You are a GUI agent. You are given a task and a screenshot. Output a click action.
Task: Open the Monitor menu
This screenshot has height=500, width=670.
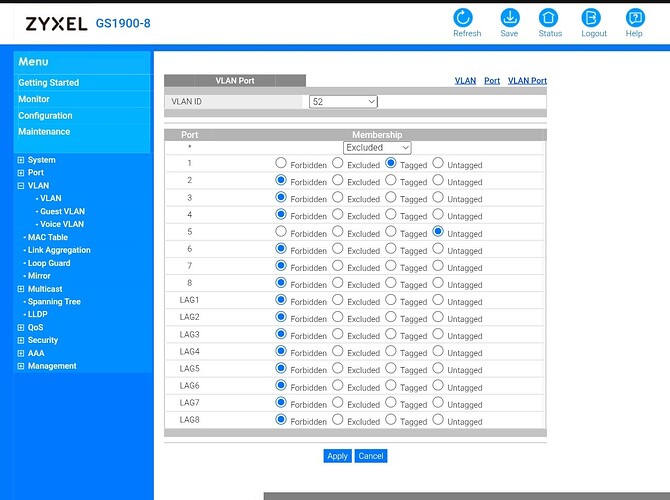pos(34,99)
